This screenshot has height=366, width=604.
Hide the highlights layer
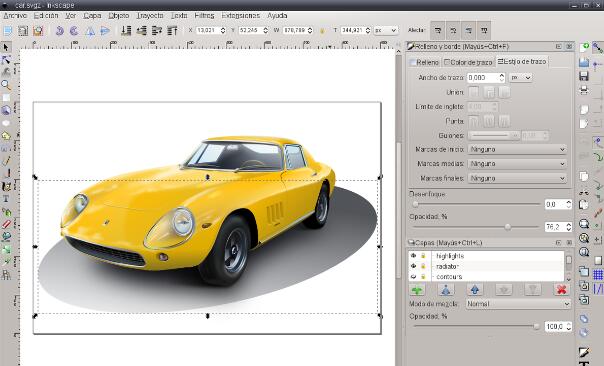point(414,256)
